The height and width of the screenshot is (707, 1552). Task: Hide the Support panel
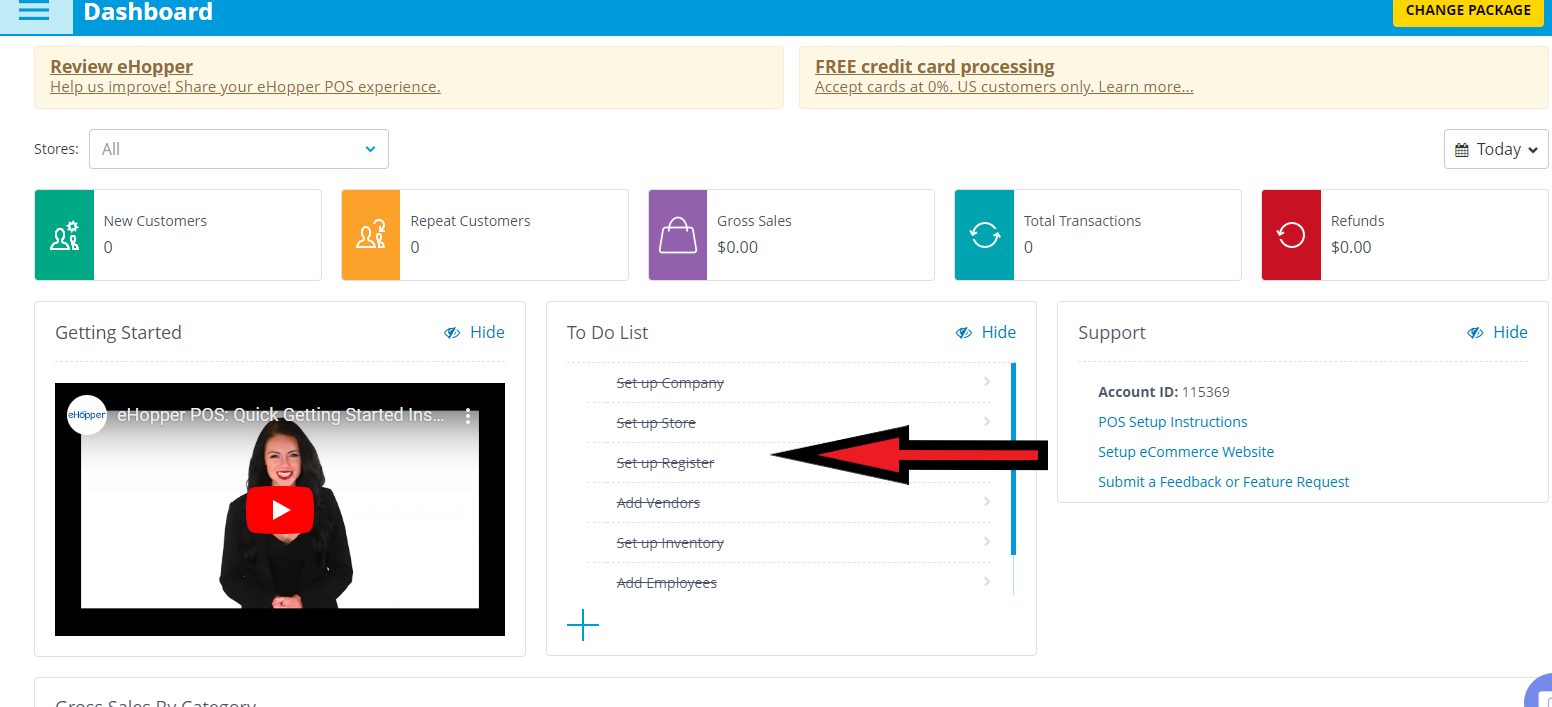1498,332
